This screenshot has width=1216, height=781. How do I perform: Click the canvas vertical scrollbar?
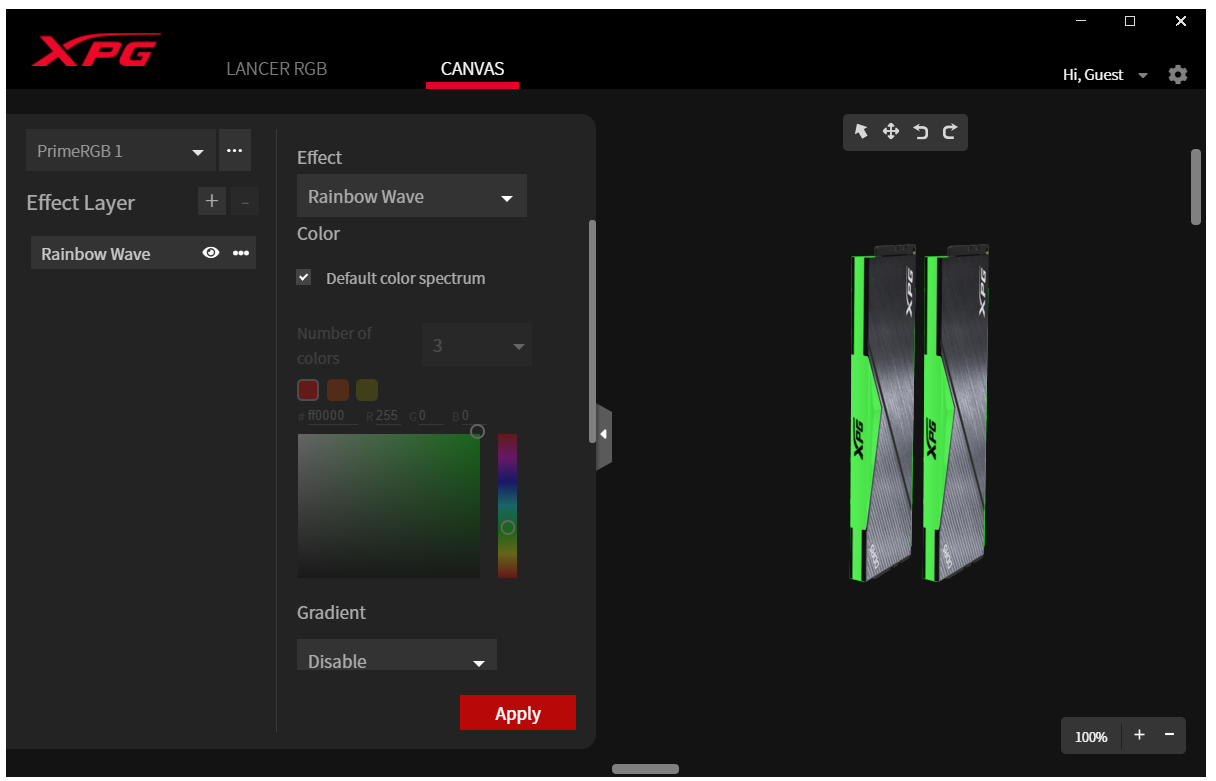[x=1195, y=187]
